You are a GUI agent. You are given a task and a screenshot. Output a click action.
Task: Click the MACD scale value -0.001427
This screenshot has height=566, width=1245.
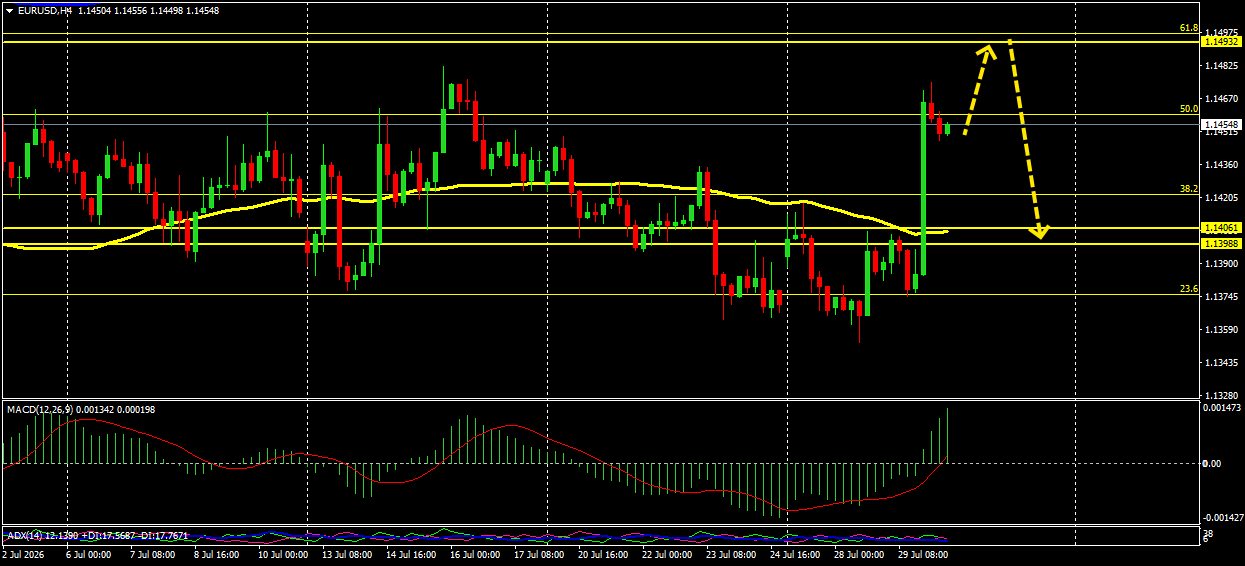(x=1221, y=517)
